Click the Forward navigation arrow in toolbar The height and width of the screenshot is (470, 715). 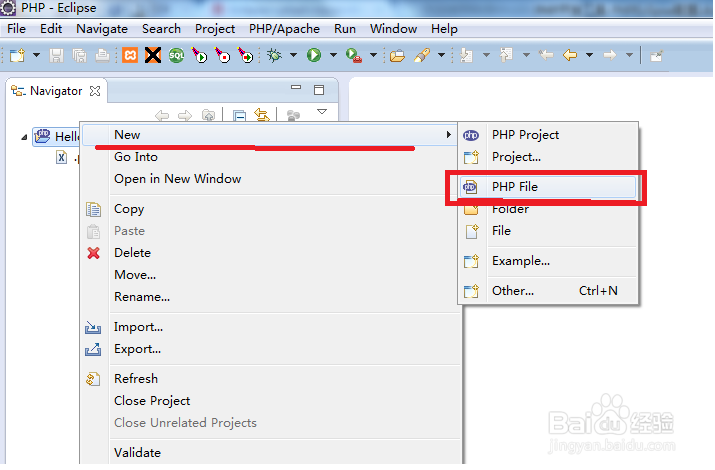pos(610,56)
